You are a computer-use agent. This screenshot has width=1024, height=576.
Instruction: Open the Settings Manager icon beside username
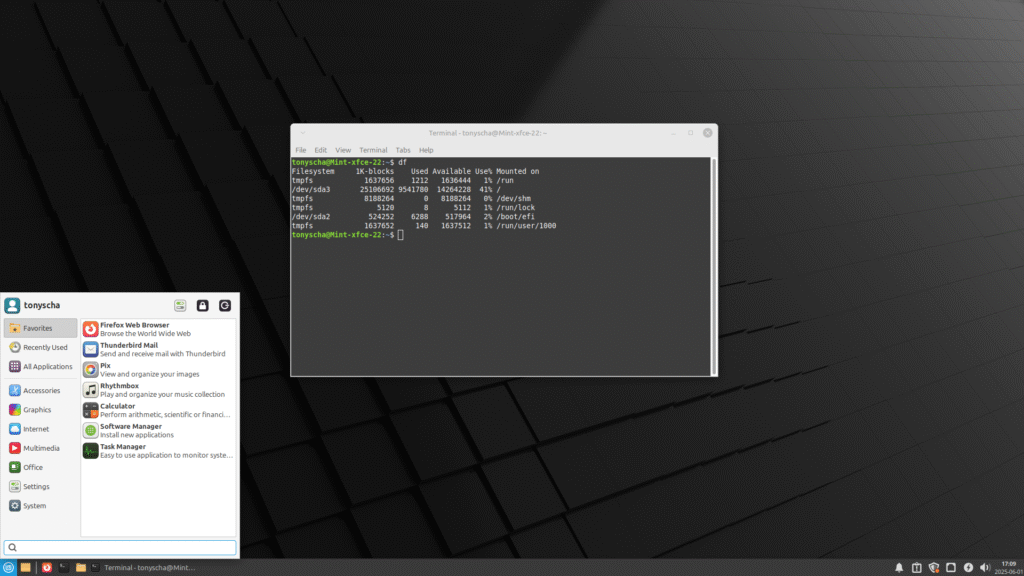click(180, 306)
